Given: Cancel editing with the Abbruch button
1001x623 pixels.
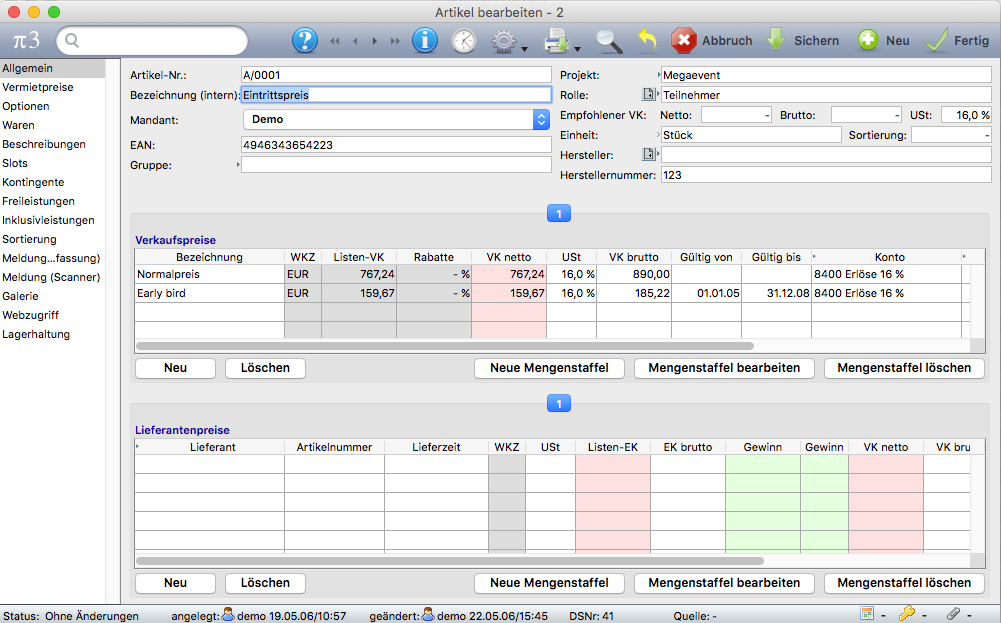Looking at the screenshot, I should 712,40.
